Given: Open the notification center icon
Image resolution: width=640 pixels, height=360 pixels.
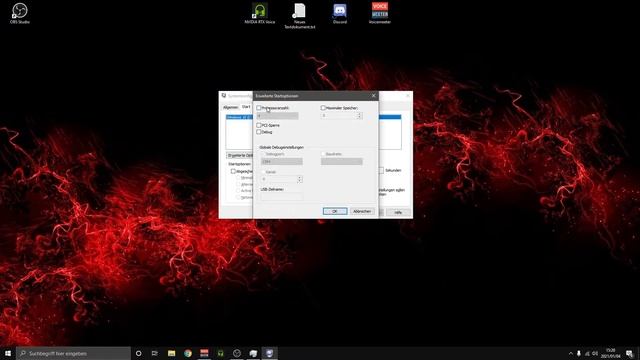Looking at the screenshot, I should click(629, 353).
